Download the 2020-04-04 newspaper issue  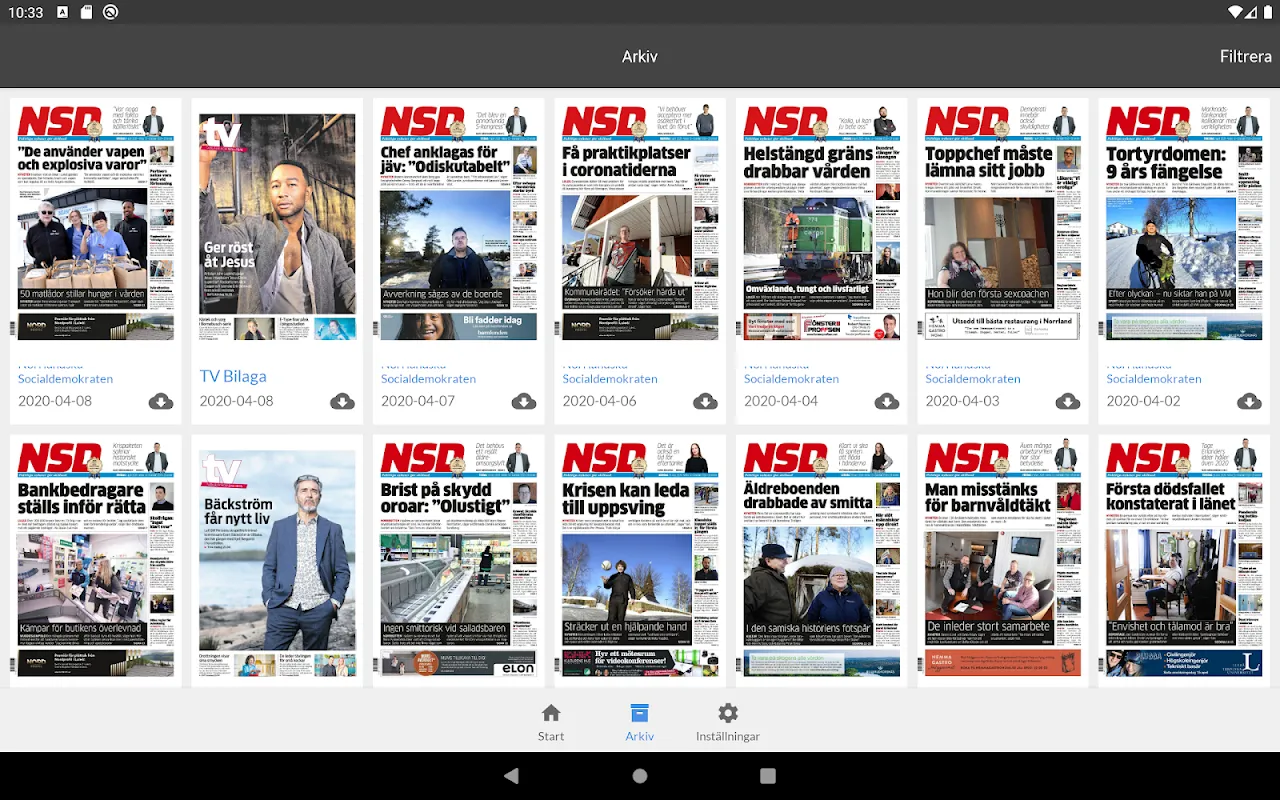[887, 402]
